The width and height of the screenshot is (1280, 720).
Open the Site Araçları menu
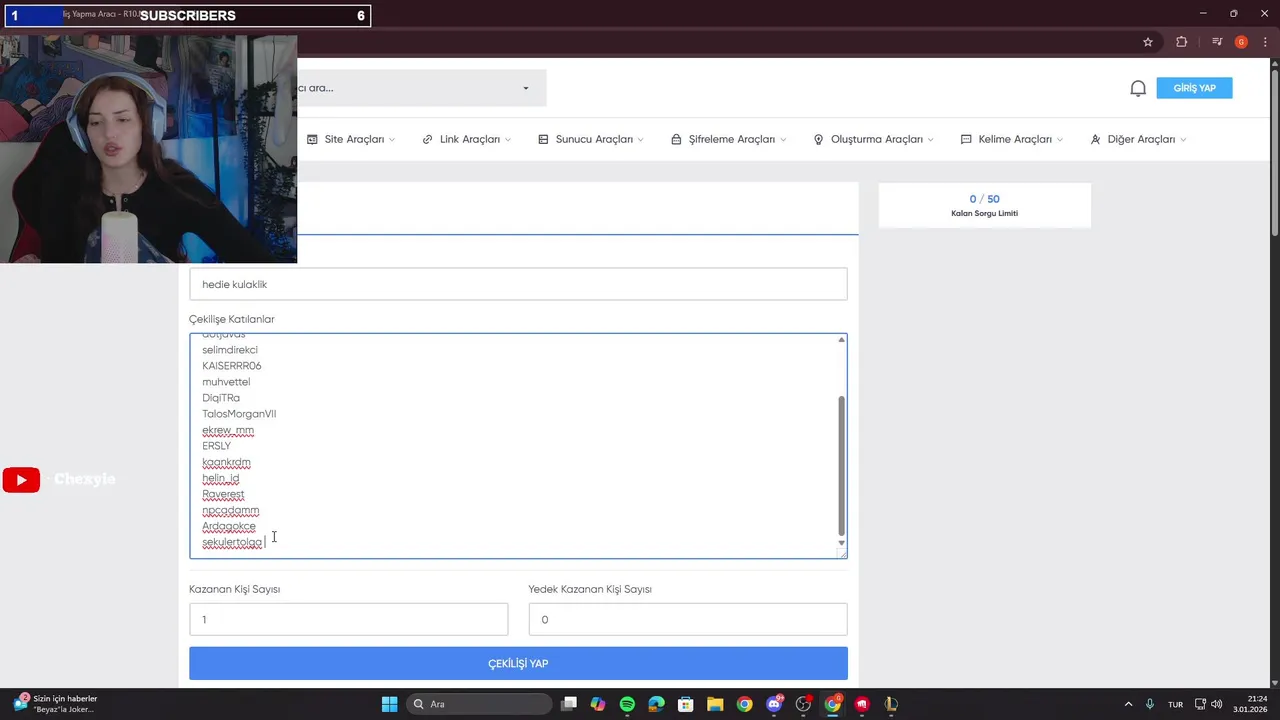pyautogui.click(x=351, y=139)
